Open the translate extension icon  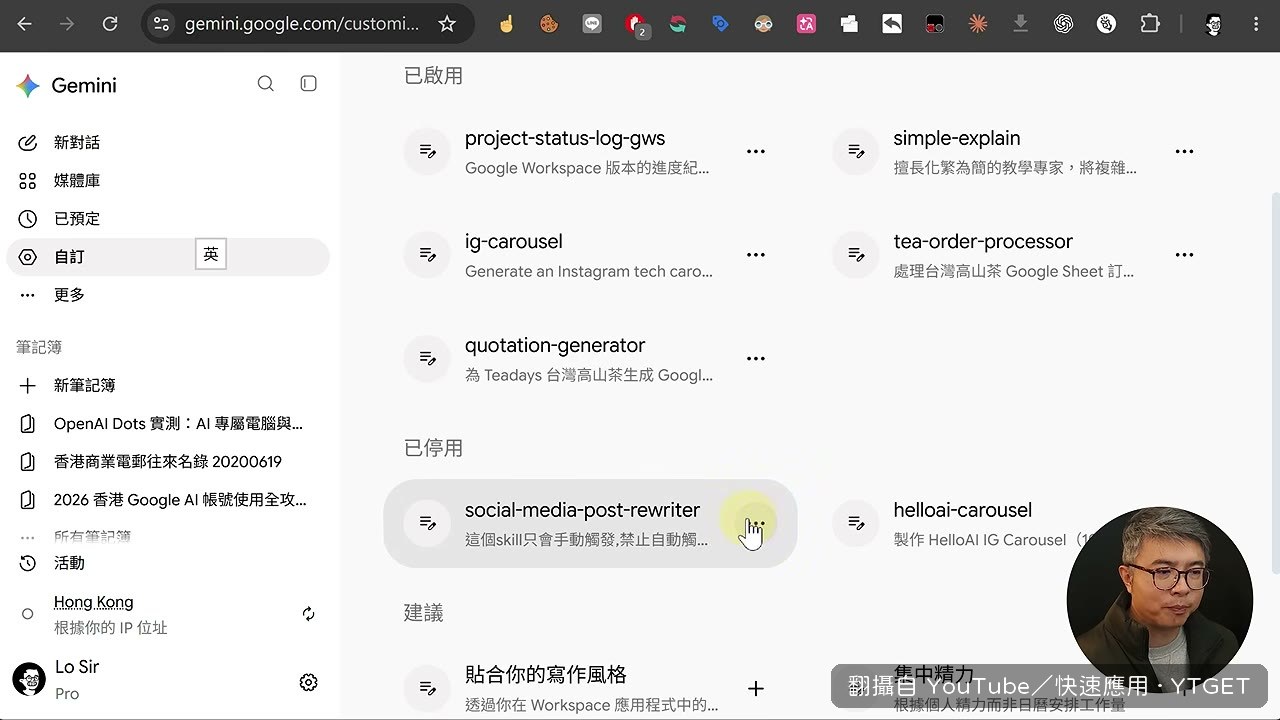pyautogui.click(x=806, y=24)
